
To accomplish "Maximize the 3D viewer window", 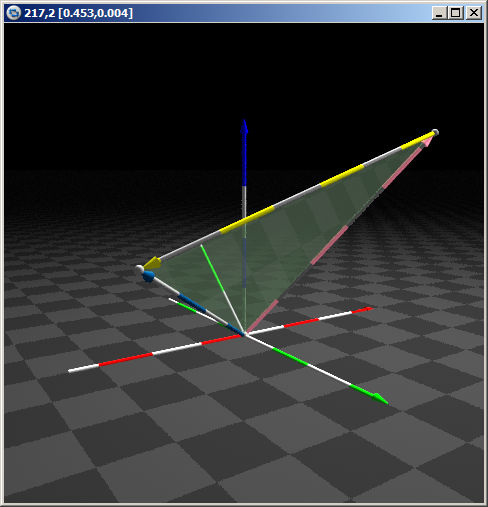I will click(455, 13).
